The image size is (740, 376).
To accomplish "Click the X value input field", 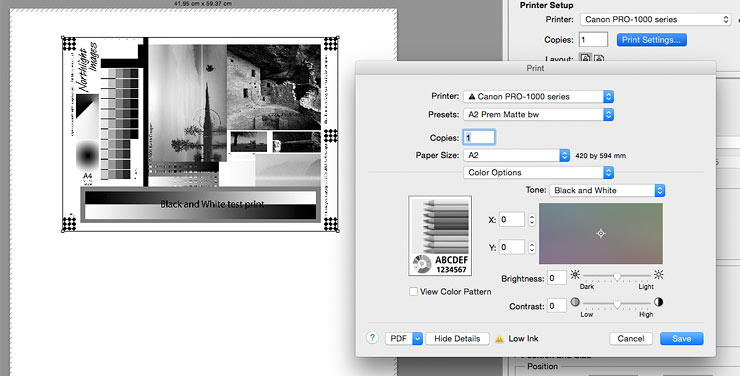I will tap(512, 219).
